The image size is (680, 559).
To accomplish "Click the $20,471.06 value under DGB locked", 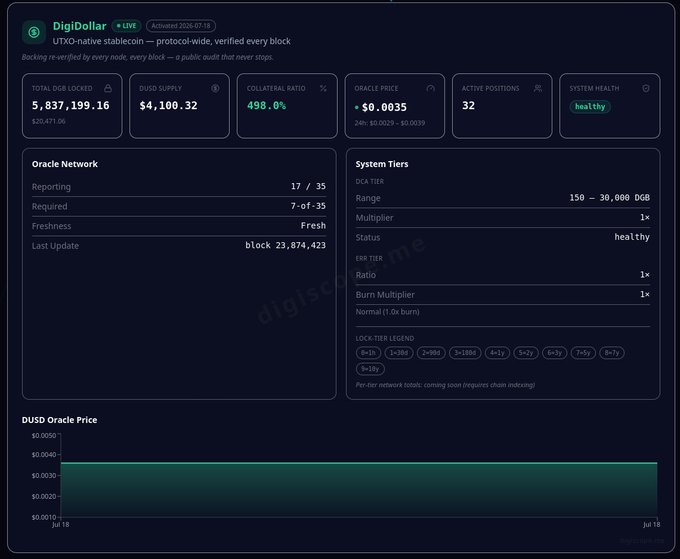I will tap(49, 121).
